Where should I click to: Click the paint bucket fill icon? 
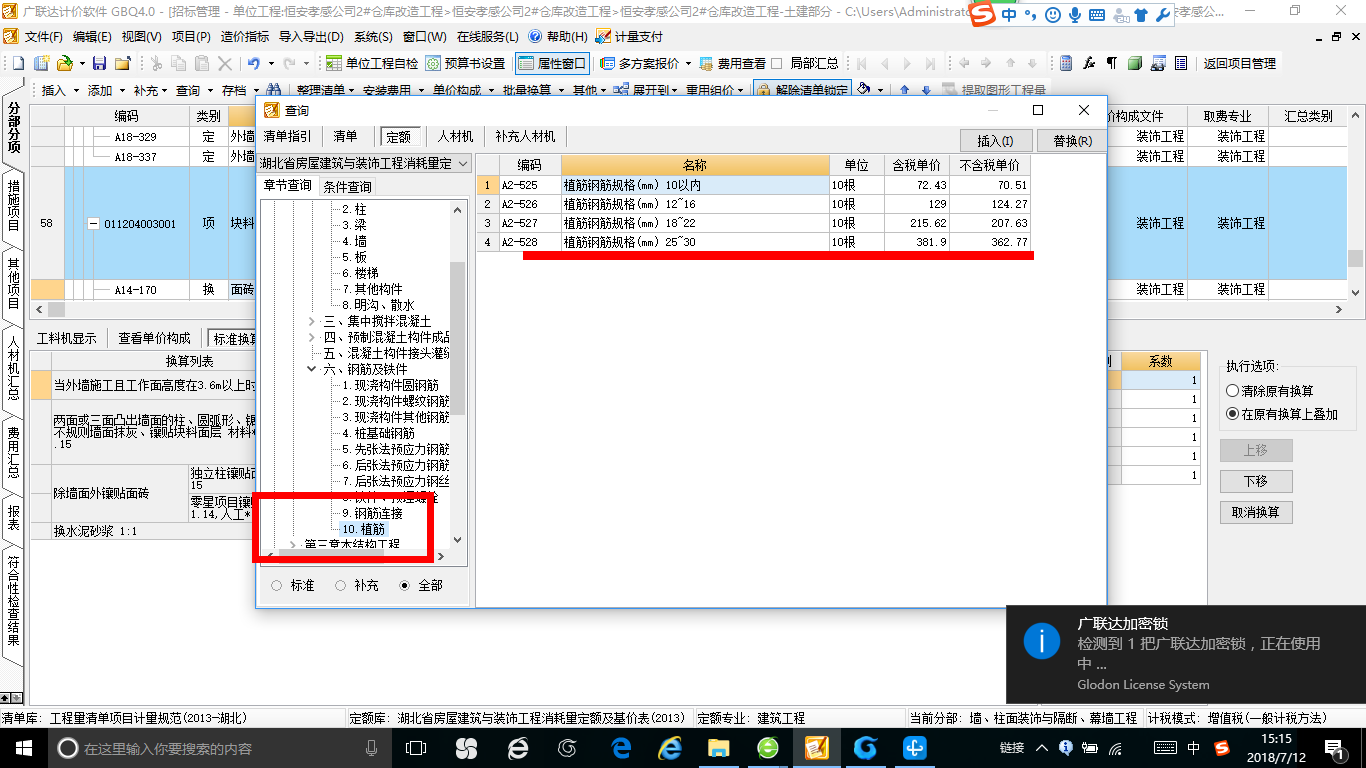[864, 90]
